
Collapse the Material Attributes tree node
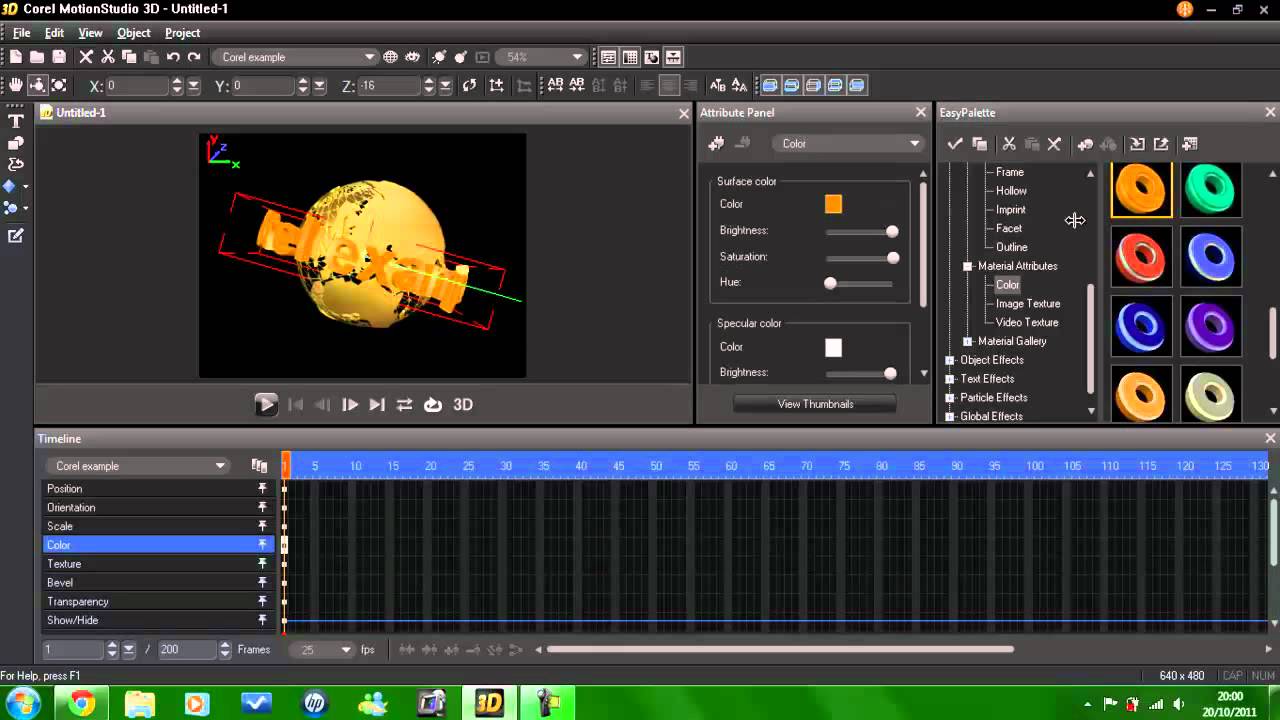point(967,266)
